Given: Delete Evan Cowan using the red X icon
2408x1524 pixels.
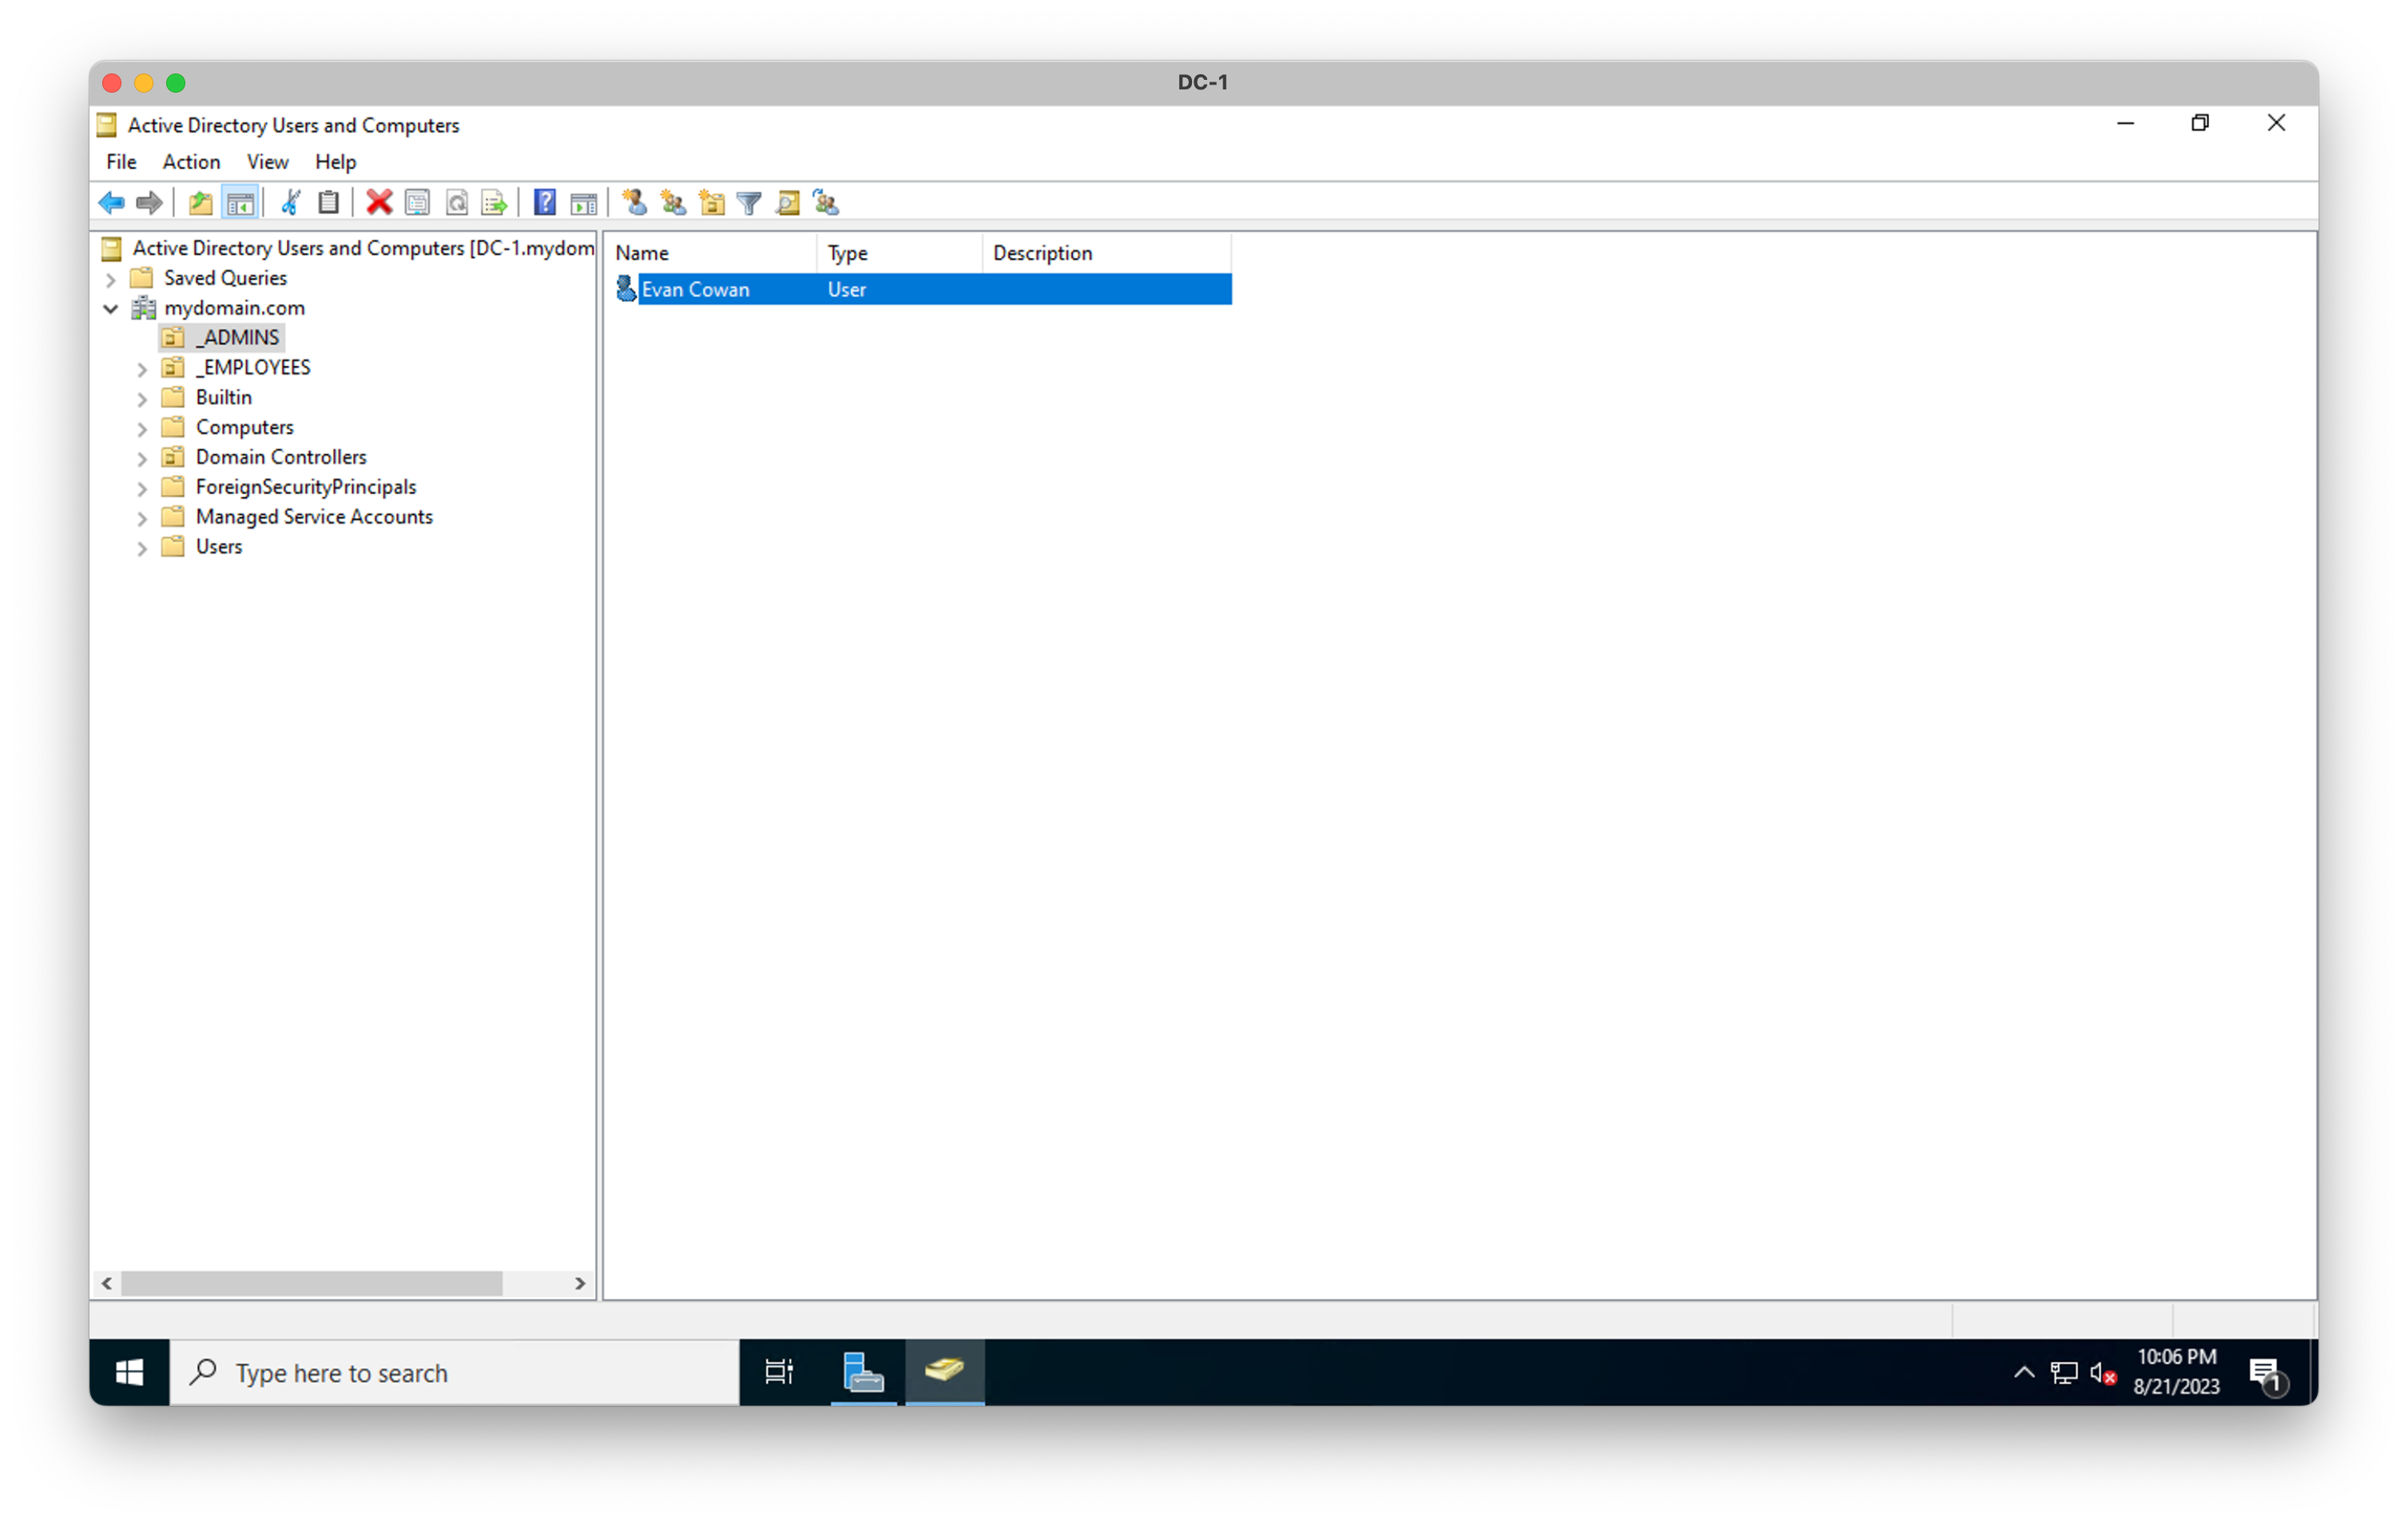Looking at the screenshot, I should (378, 202).
